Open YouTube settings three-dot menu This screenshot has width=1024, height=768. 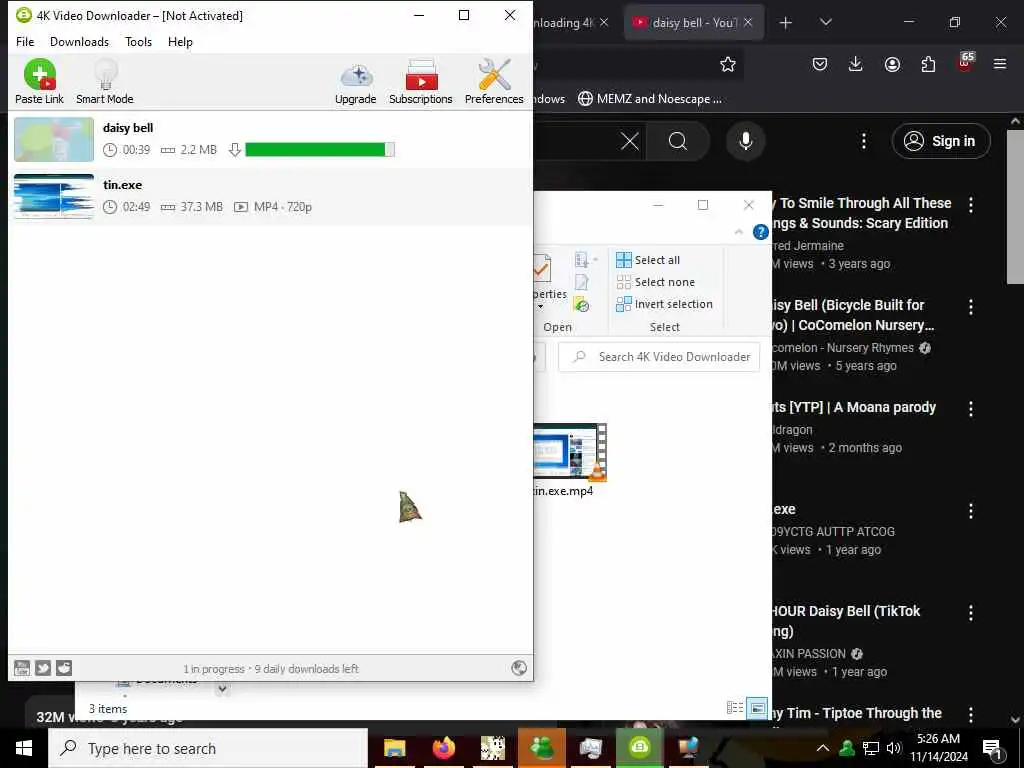(x=864, y=141)
